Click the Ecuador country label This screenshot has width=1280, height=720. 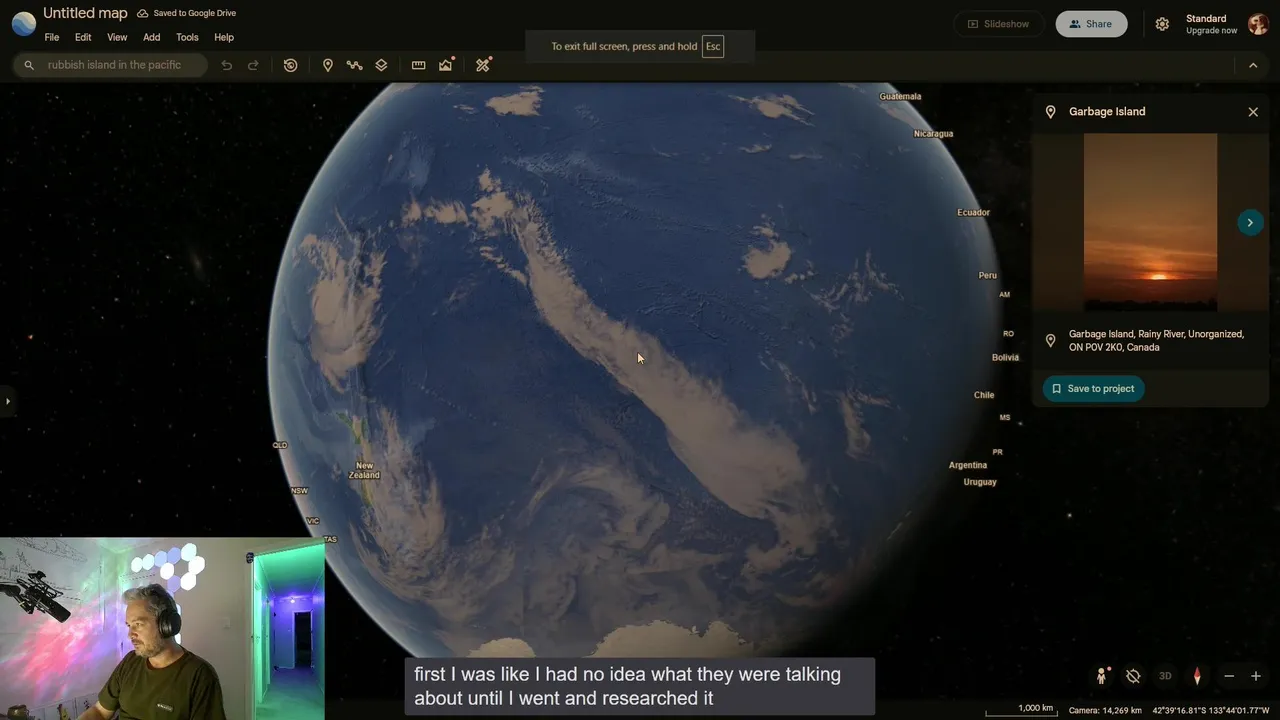pyautogui.click(x=973, y=212)
